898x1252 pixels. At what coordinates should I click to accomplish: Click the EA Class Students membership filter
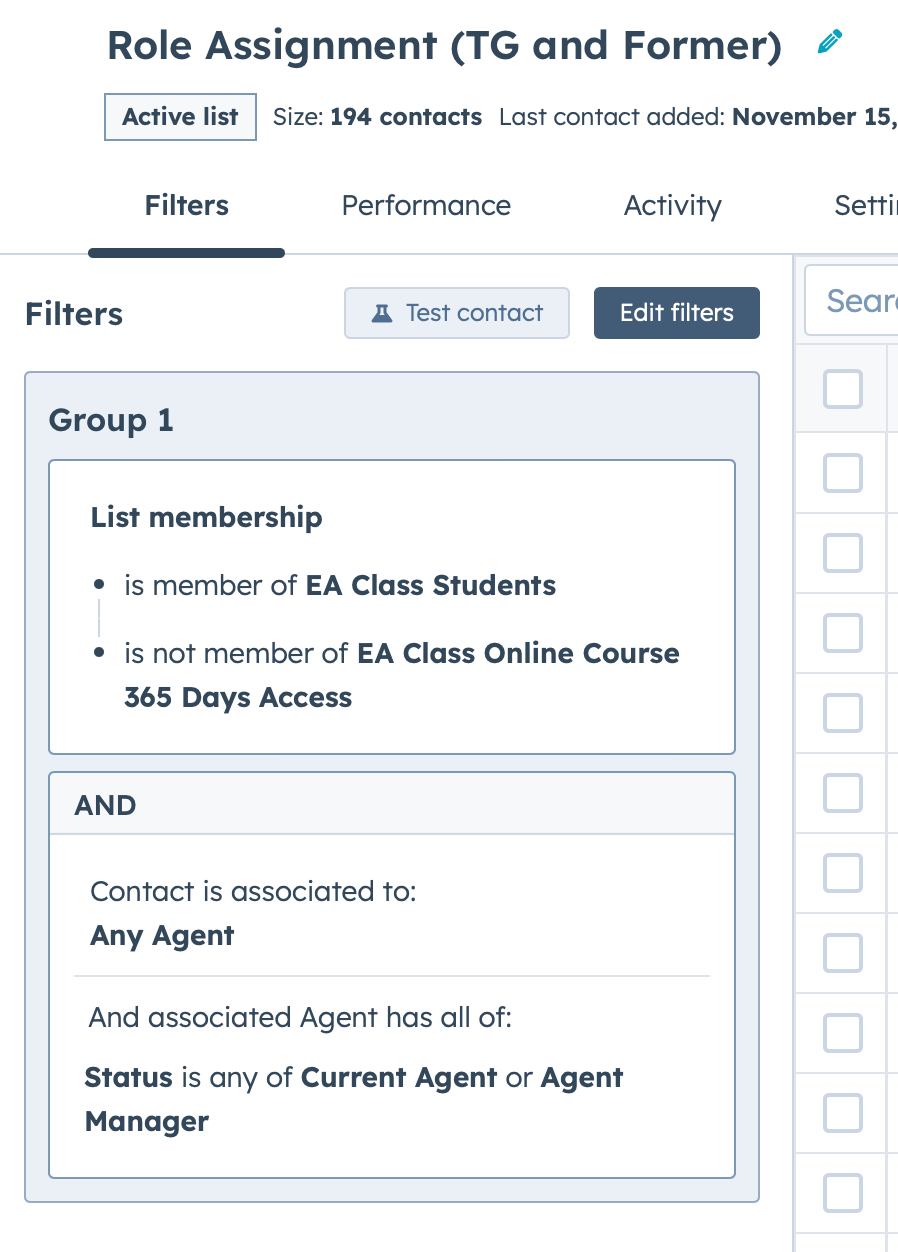340,585
